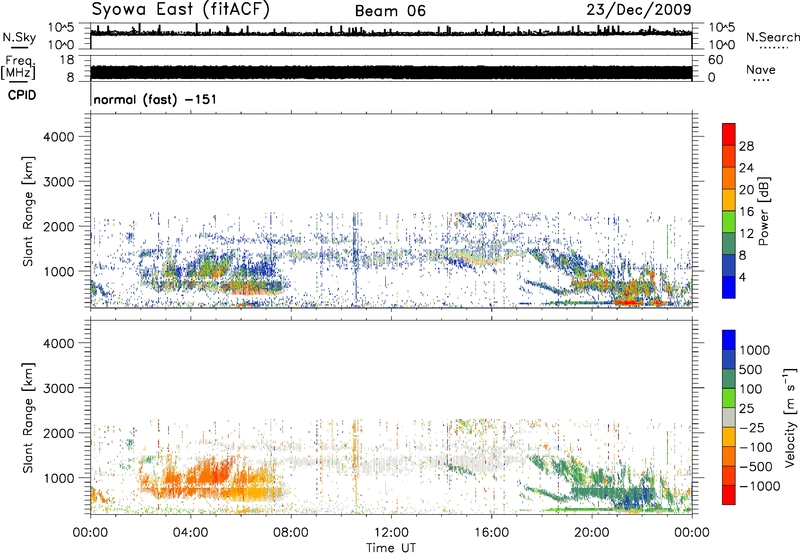Click the "-100" label on Velocity color bar
The height and width of the screenshot is (554, 800).
(x=755, y=447)
